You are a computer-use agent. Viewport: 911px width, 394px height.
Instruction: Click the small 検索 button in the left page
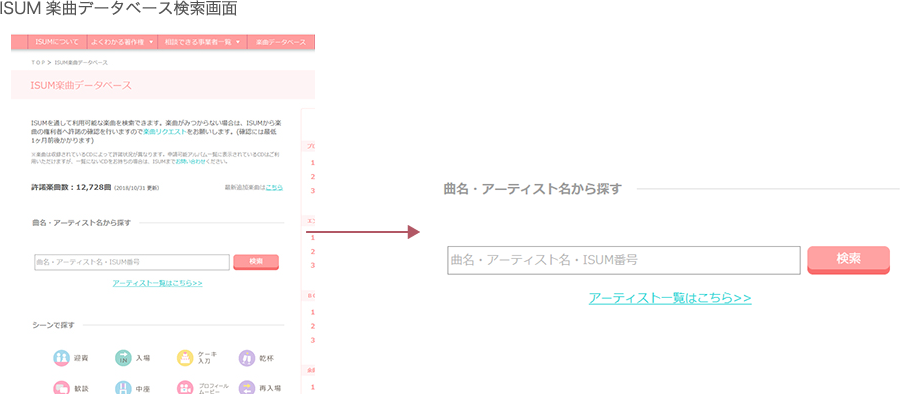(256, 262)
